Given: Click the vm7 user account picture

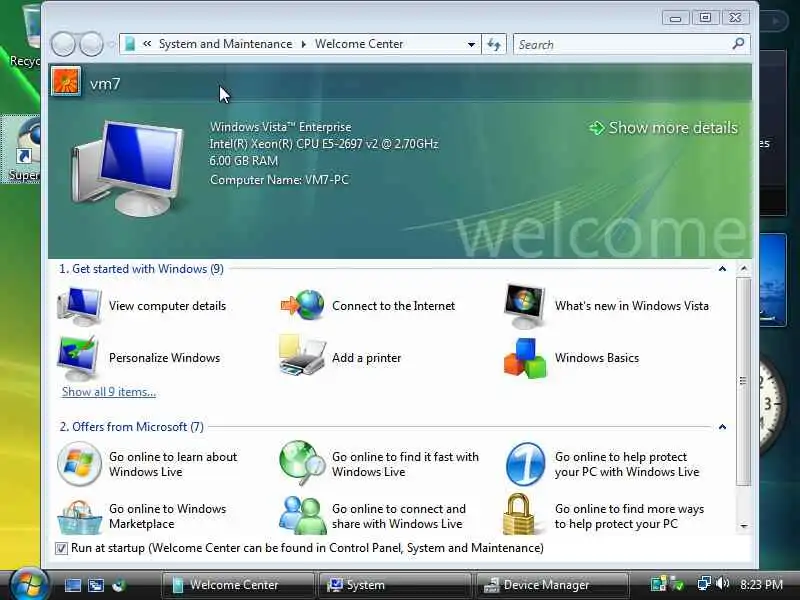Looking at the screenshot, I should [66, 81].
